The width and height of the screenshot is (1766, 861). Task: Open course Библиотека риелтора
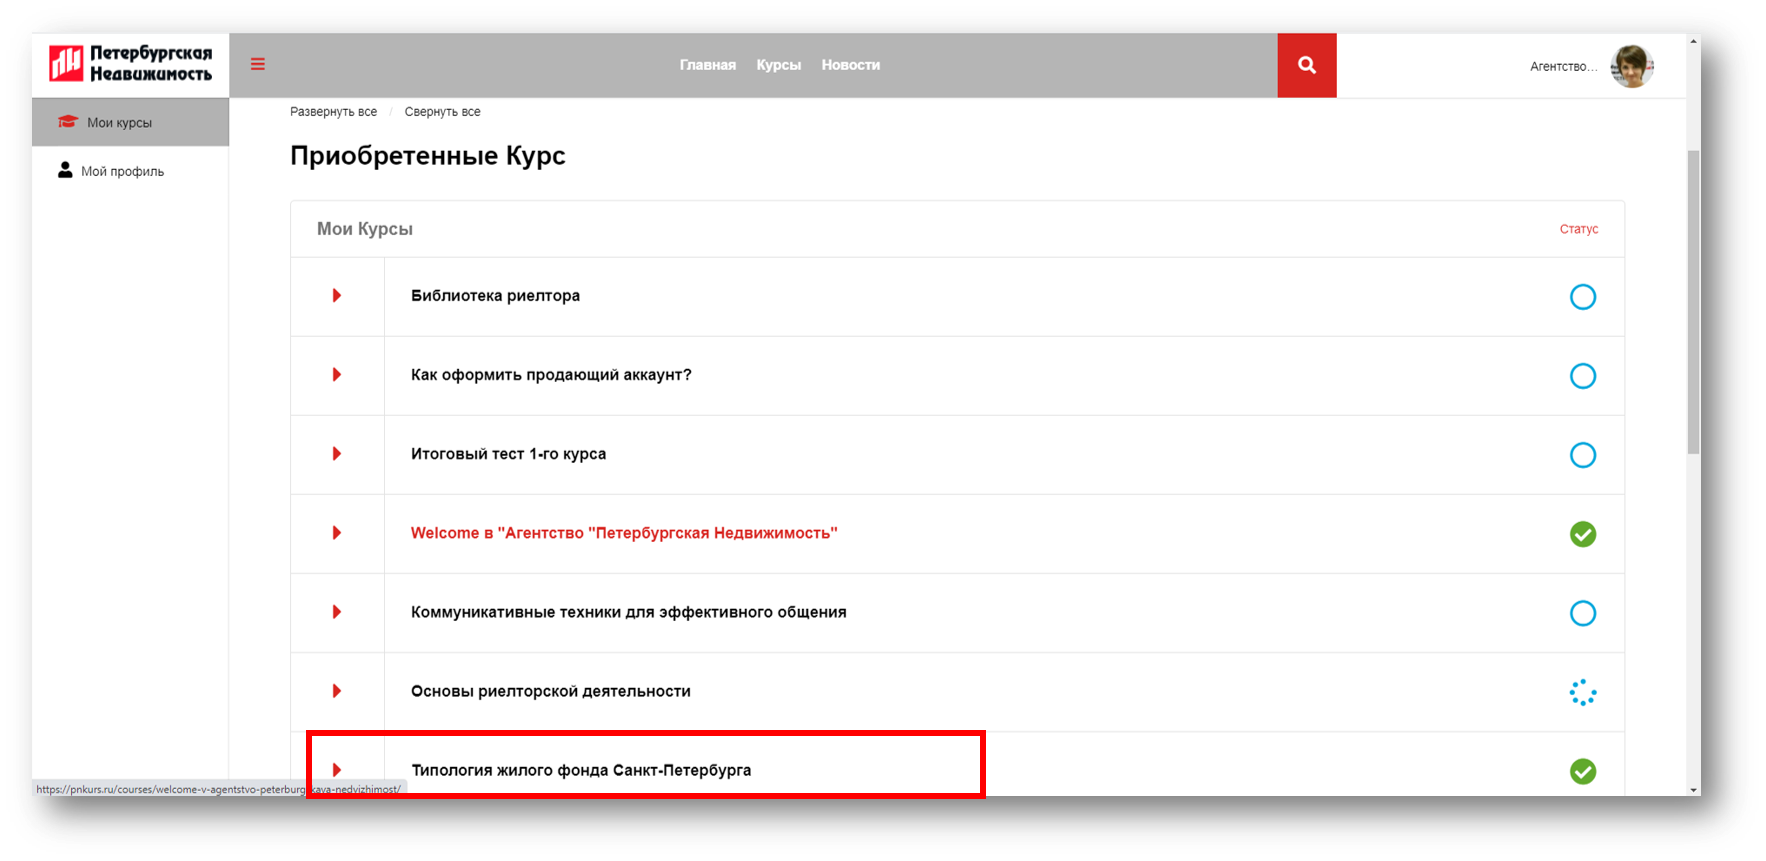coord(495,296)
